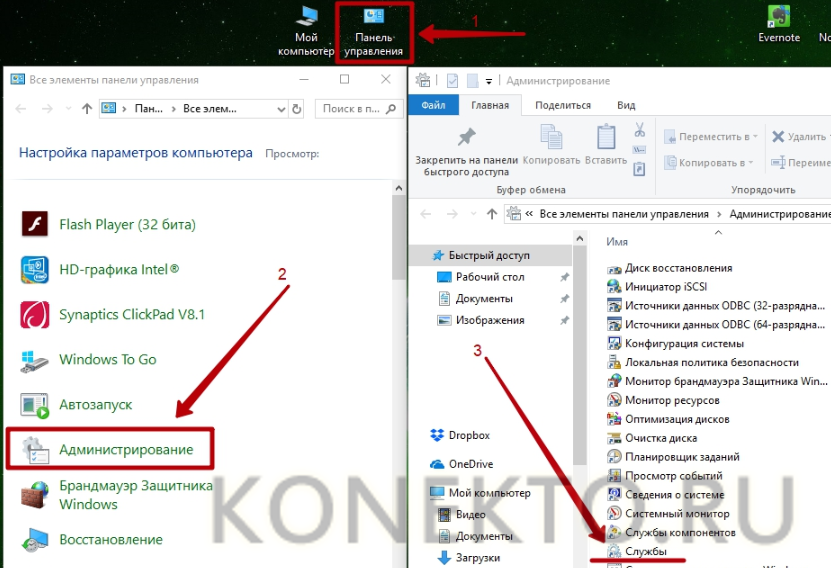Open Системный монитор entry

[668, 513]
